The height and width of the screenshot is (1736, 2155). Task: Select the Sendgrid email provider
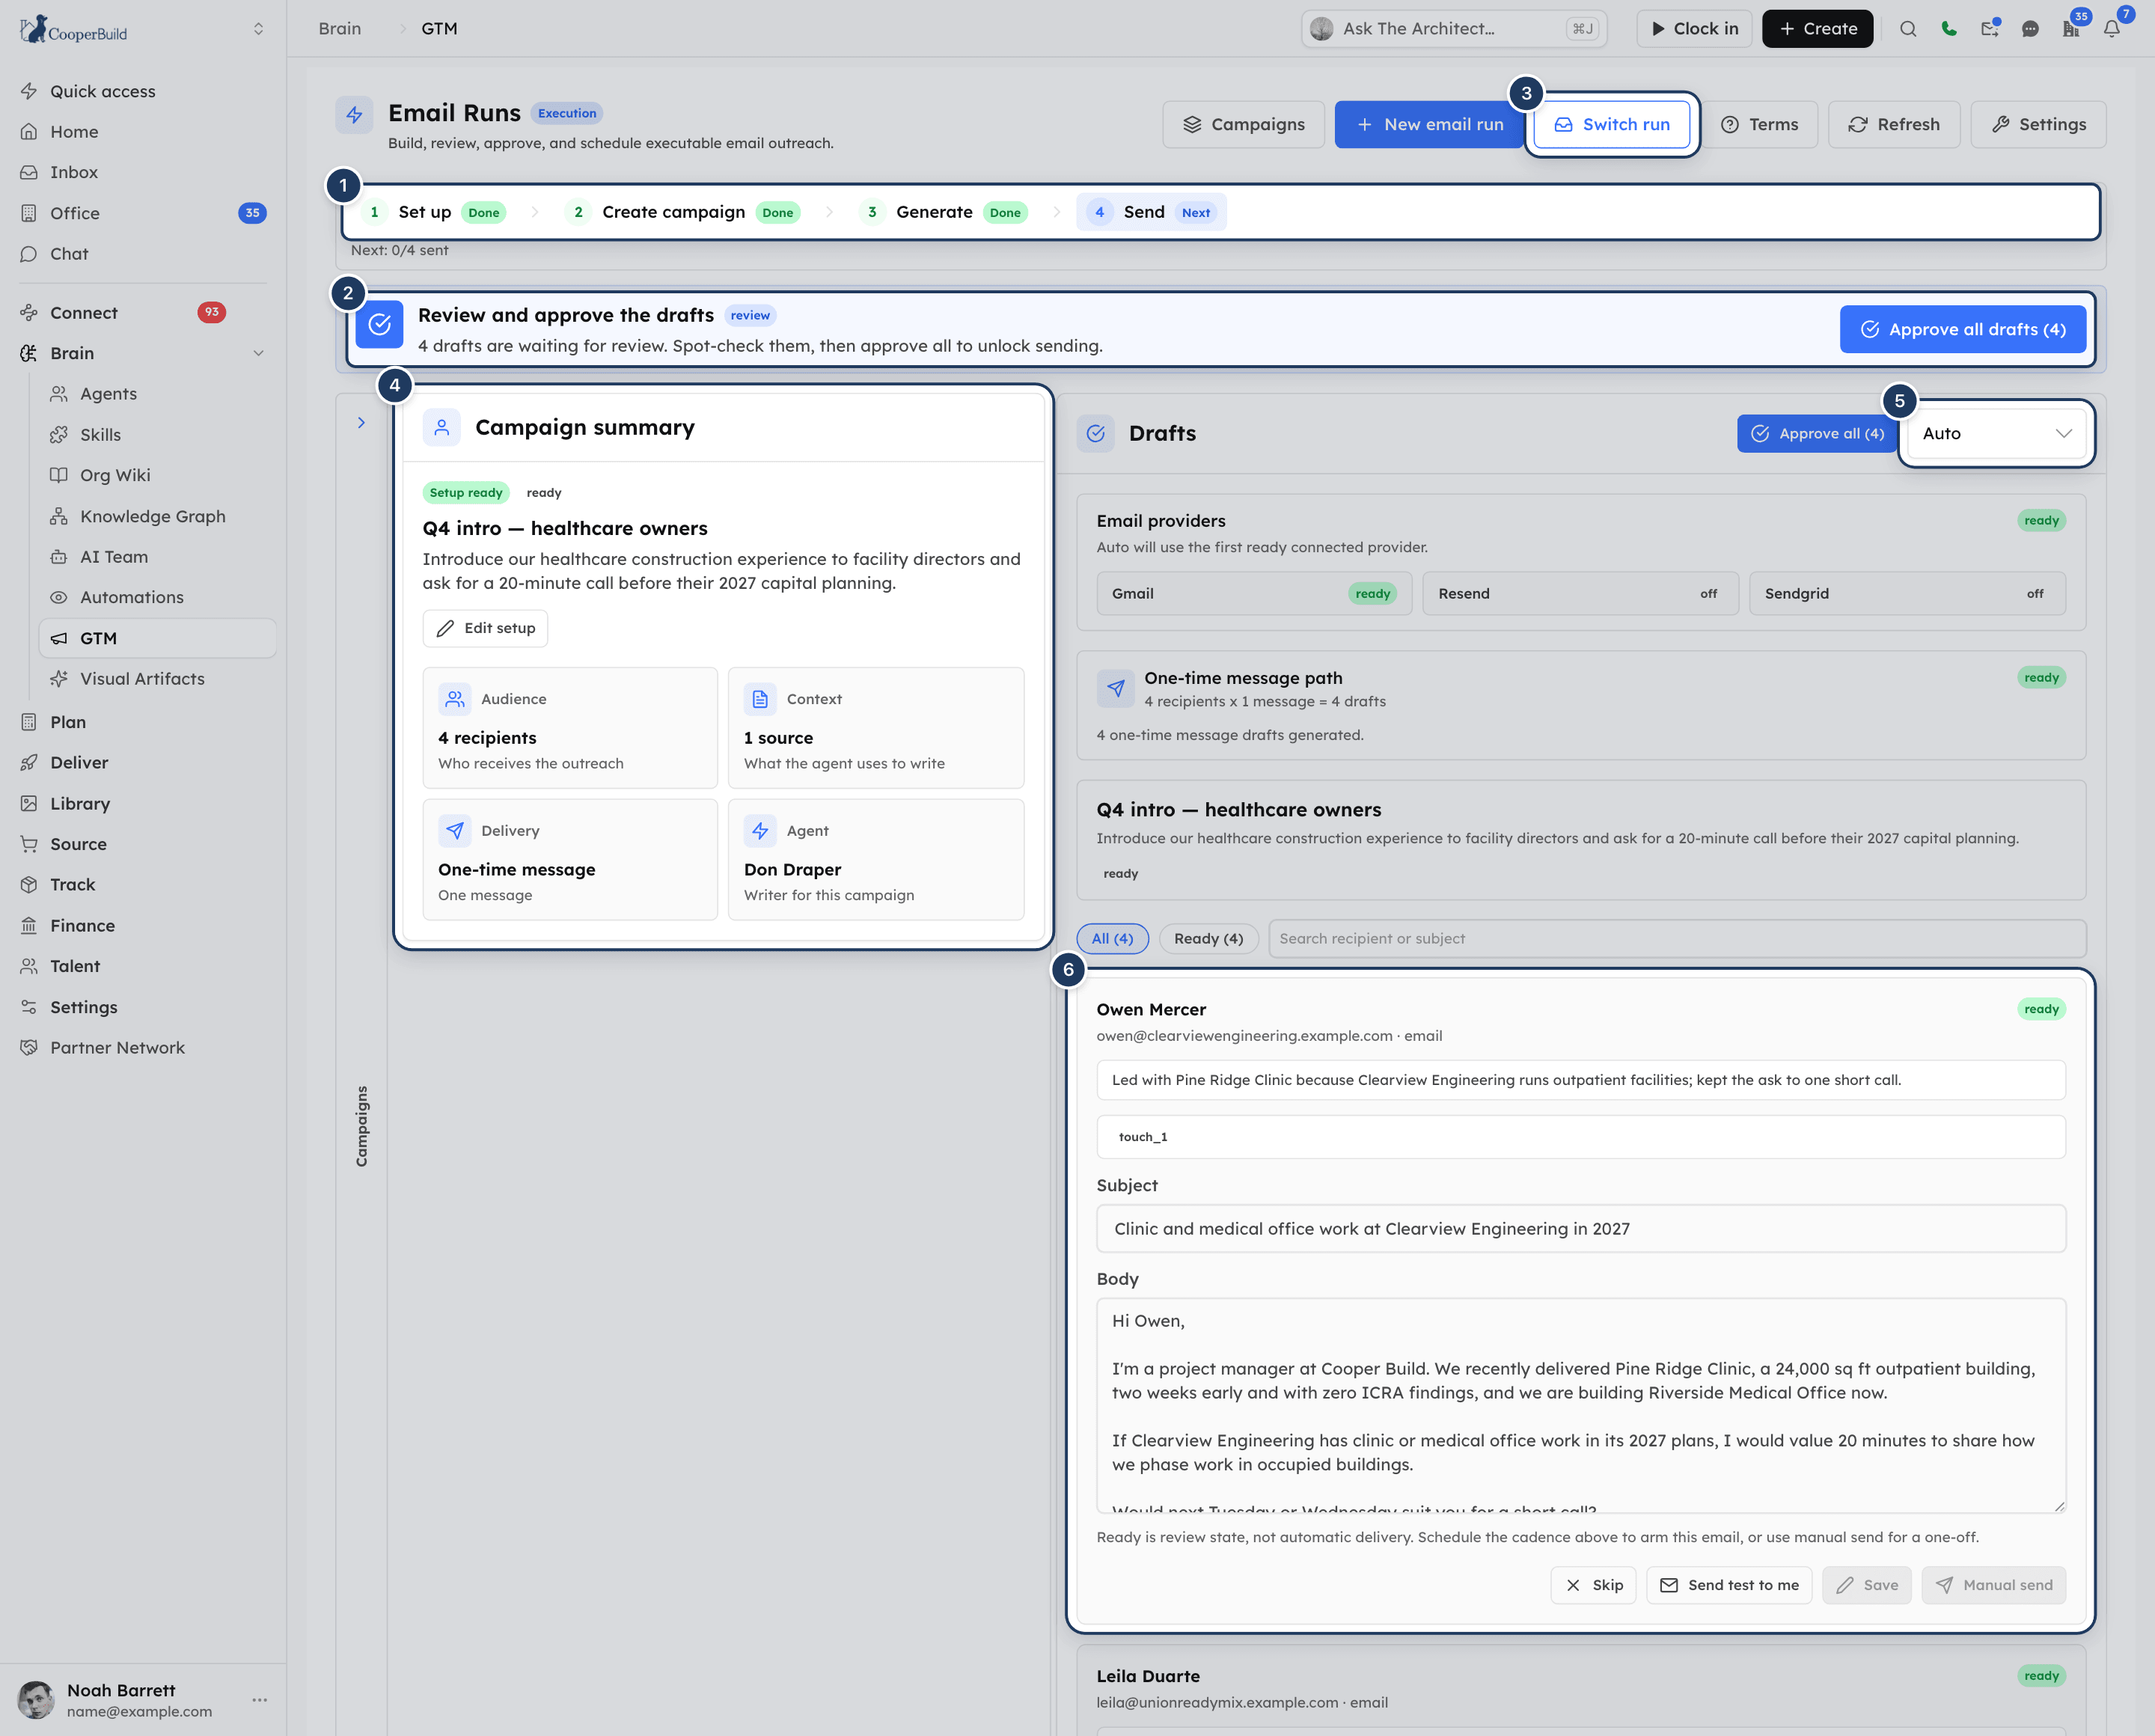(1907, 593)
